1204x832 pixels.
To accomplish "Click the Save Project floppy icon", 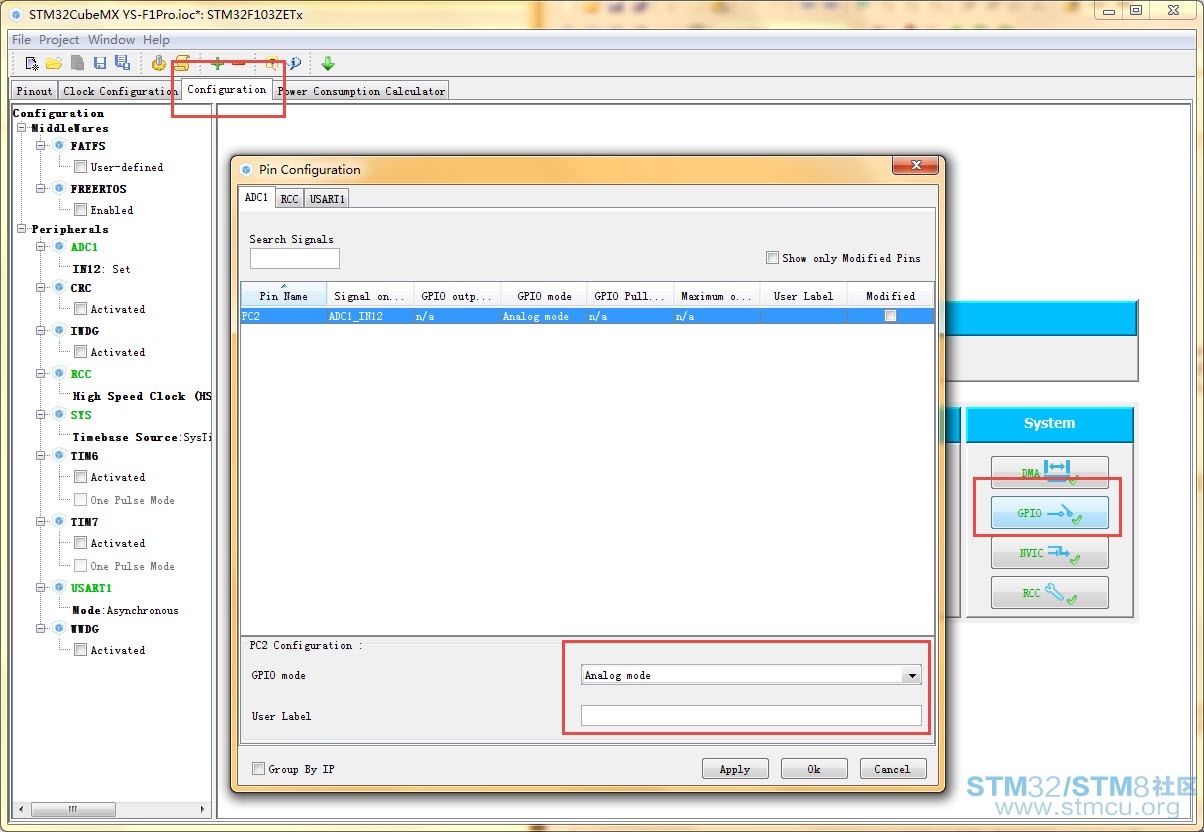I will pos(100,63).
